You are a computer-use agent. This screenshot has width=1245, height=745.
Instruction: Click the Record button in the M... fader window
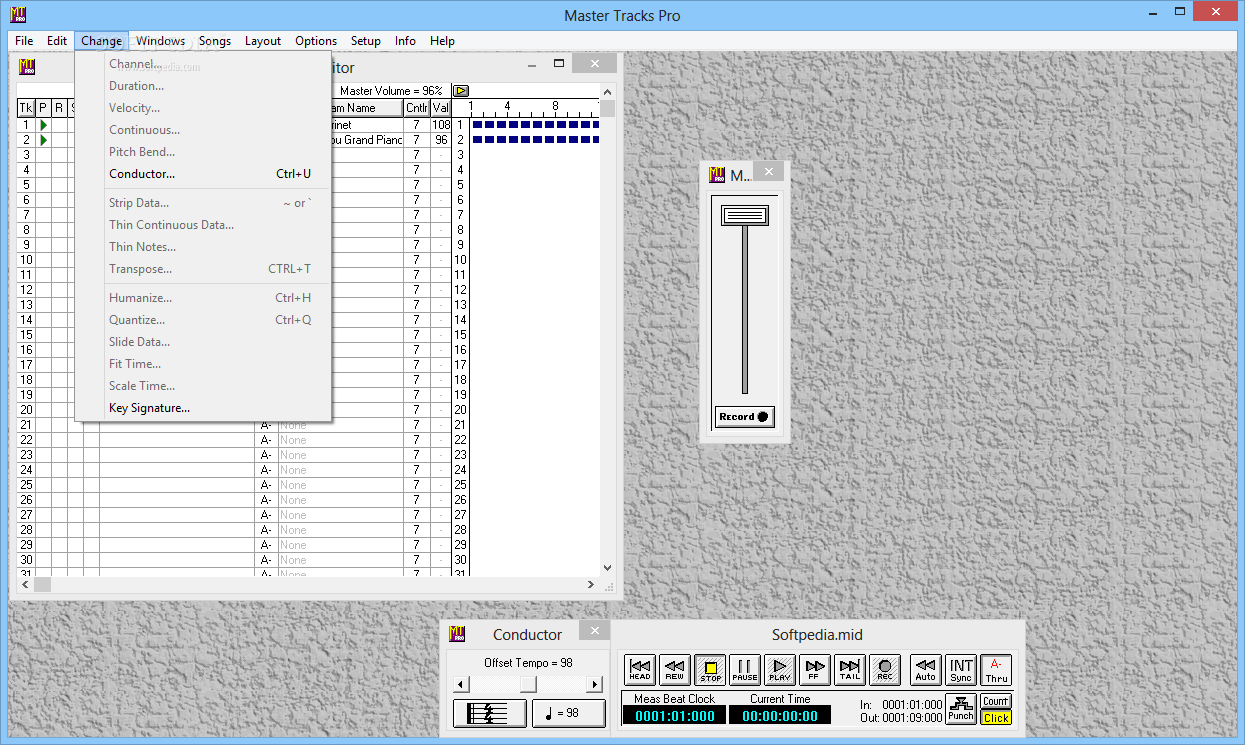click(745, 416)
